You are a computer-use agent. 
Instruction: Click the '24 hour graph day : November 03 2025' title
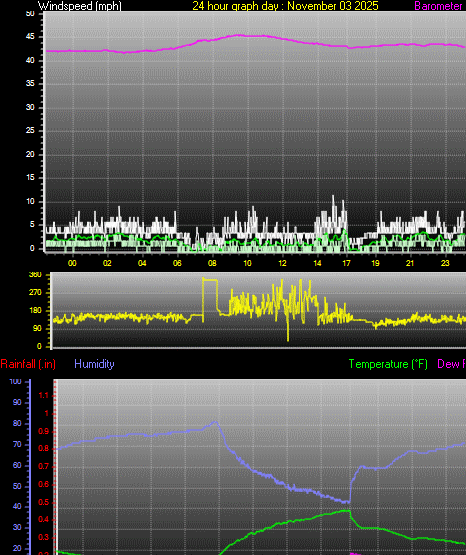(285, 6)
